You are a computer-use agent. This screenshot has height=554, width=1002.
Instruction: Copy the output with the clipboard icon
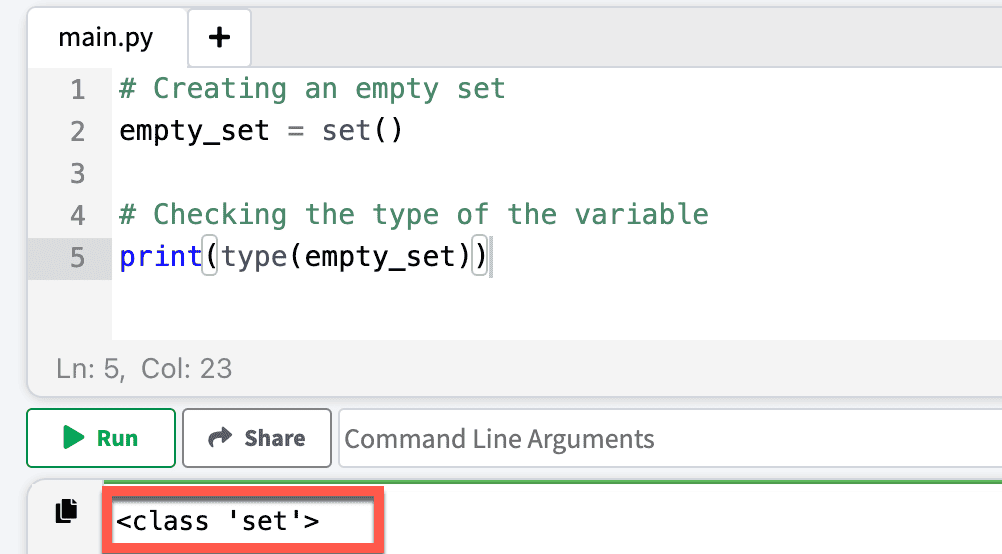(66, 511)
